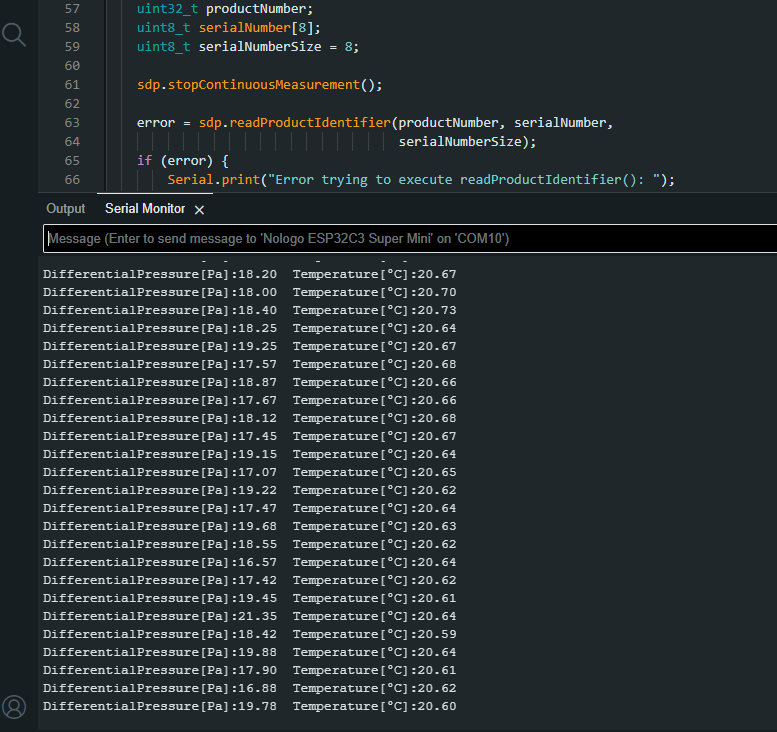The width and height of the screenshot is (777, 732).
Task: Select the DifferentialPressure 19.68 output row
Action: [249, 526]
